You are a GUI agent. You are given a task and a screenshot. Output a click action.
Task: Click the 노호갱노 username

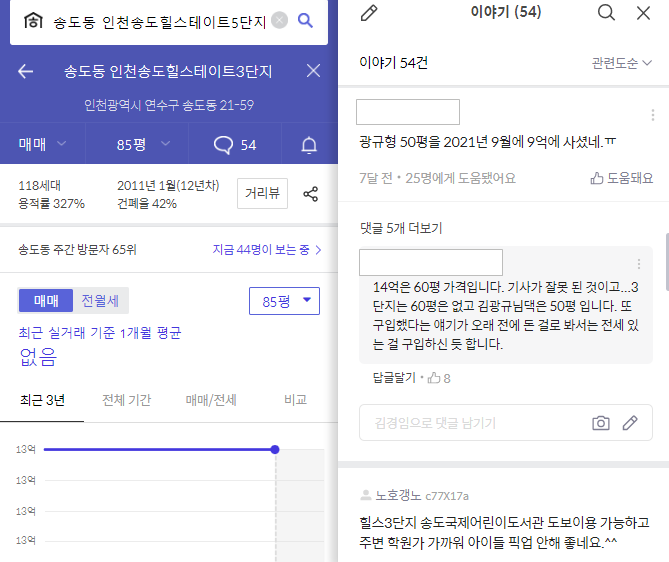[x=398, y=495]
